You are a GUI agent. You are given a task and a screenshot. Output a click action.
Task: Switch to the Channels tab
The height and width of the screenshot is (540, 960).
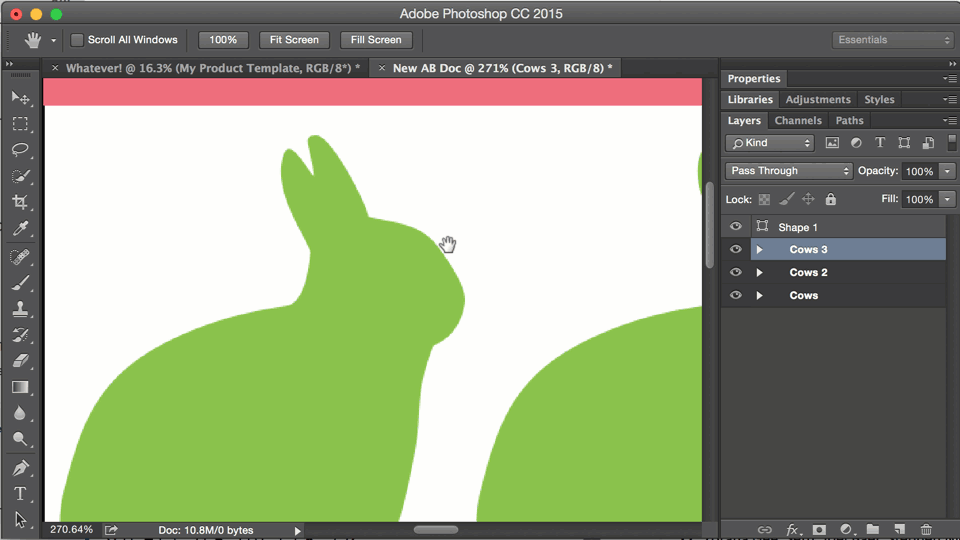(x=798, y=121)
